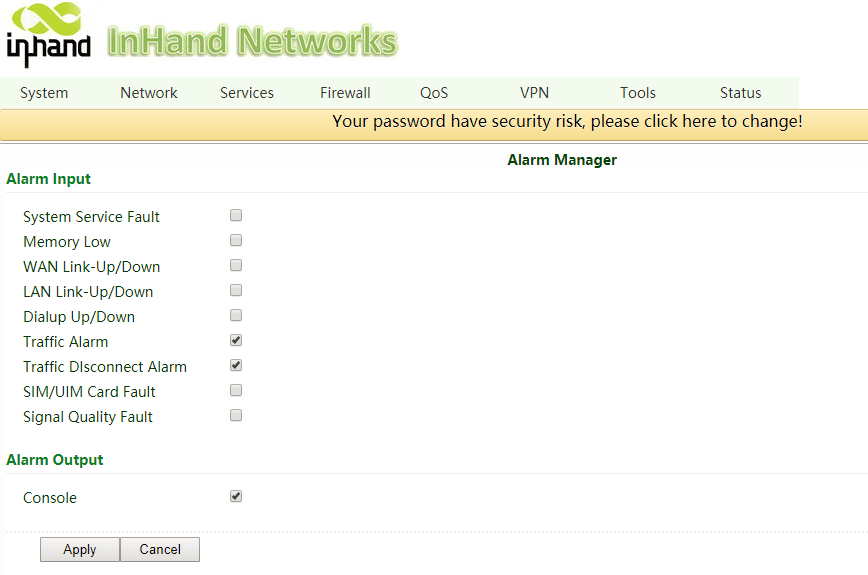Click the InHand logo icon
Viewport: 868px width, 575px height.
(x=48, y=36)
